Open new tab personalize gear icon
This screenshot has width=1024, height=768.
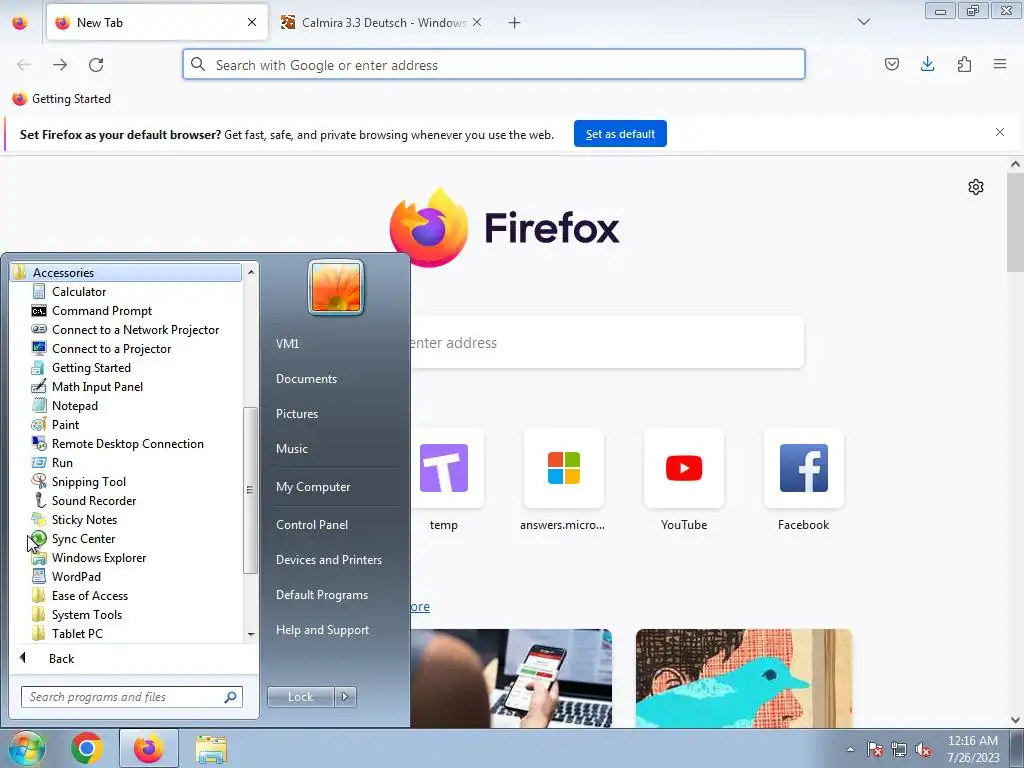tap(976, 187)
